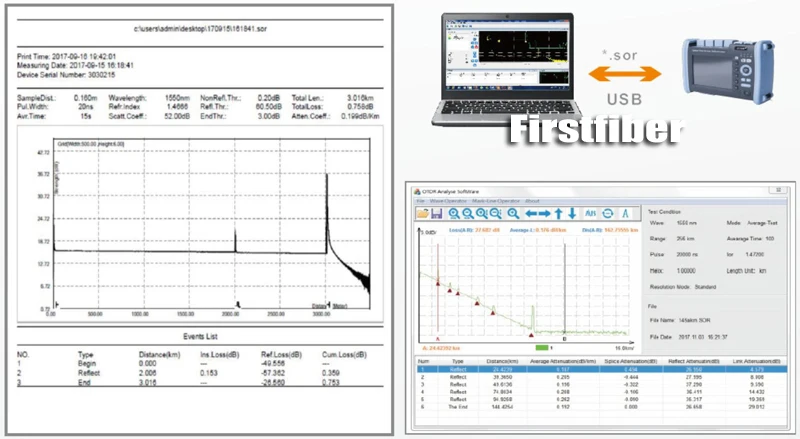Screen dimensions: 800x439
Task: Open the About menu
Action: click(532, 201)
